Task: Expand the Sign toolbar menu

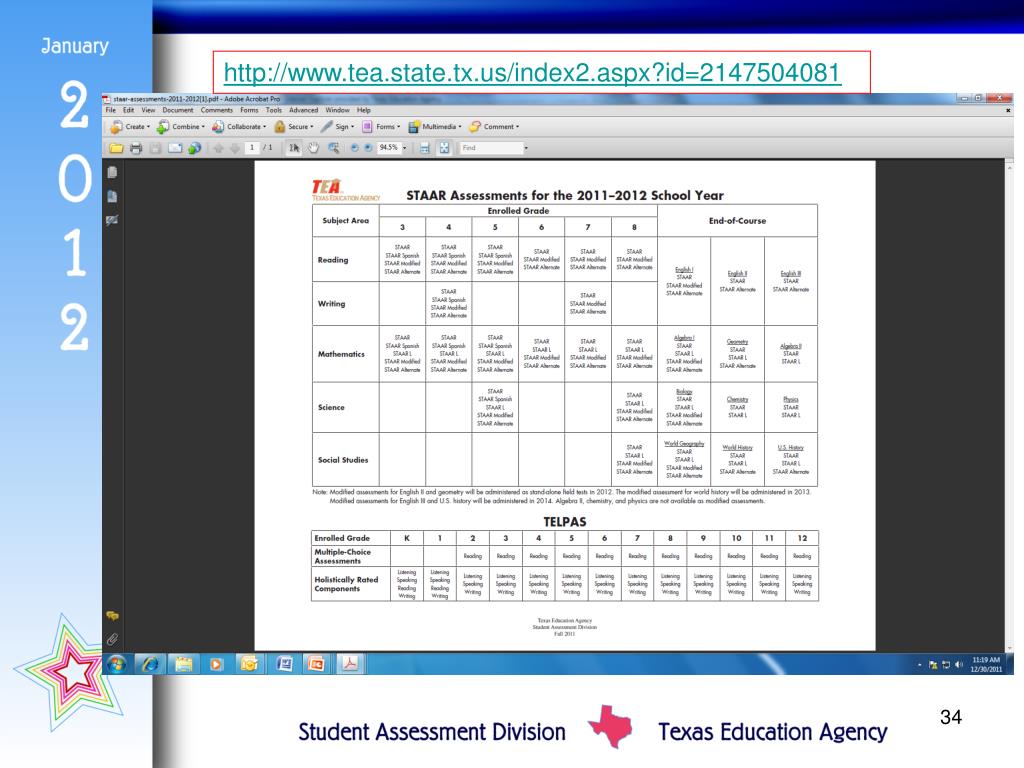Action: click(338, 127)
